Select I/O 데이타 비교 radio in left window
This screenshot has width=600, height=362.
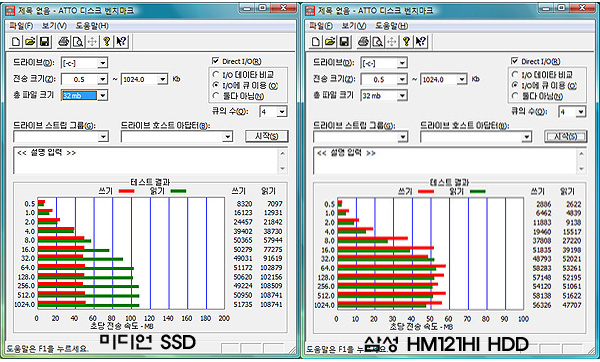coord(216,75)
